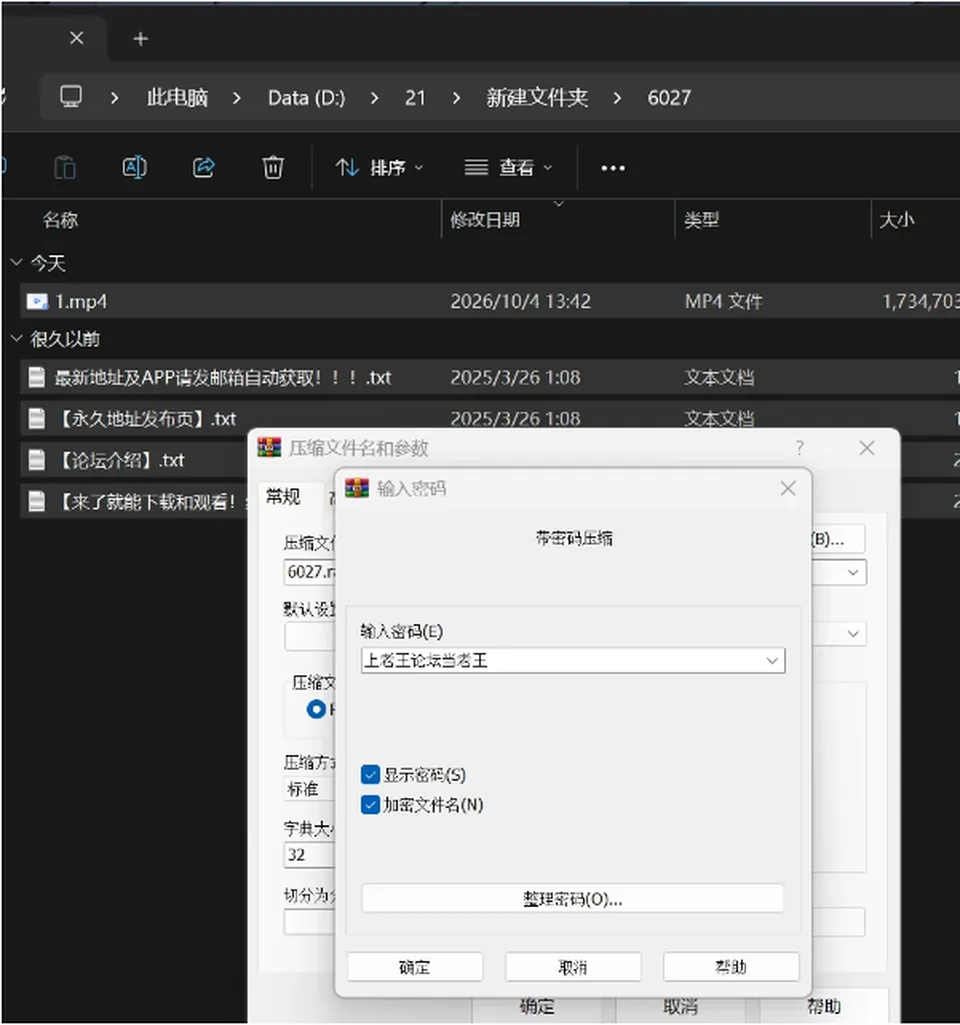
Task: Click the rename icon in Explorer toolbar
Action: tap(134, 168)
